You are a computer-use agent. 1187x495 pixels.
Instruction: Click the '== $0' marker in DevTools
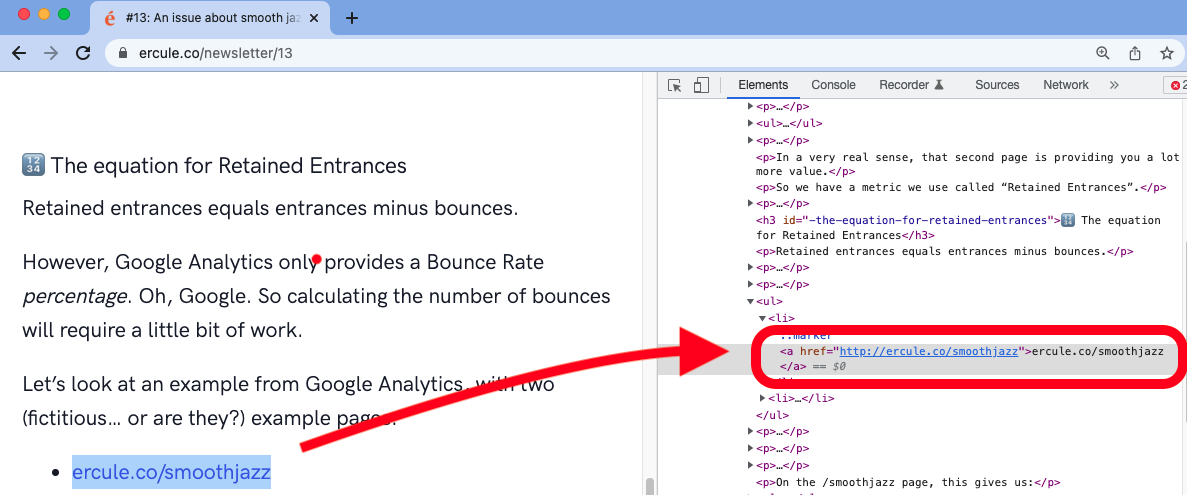point(827,366)
